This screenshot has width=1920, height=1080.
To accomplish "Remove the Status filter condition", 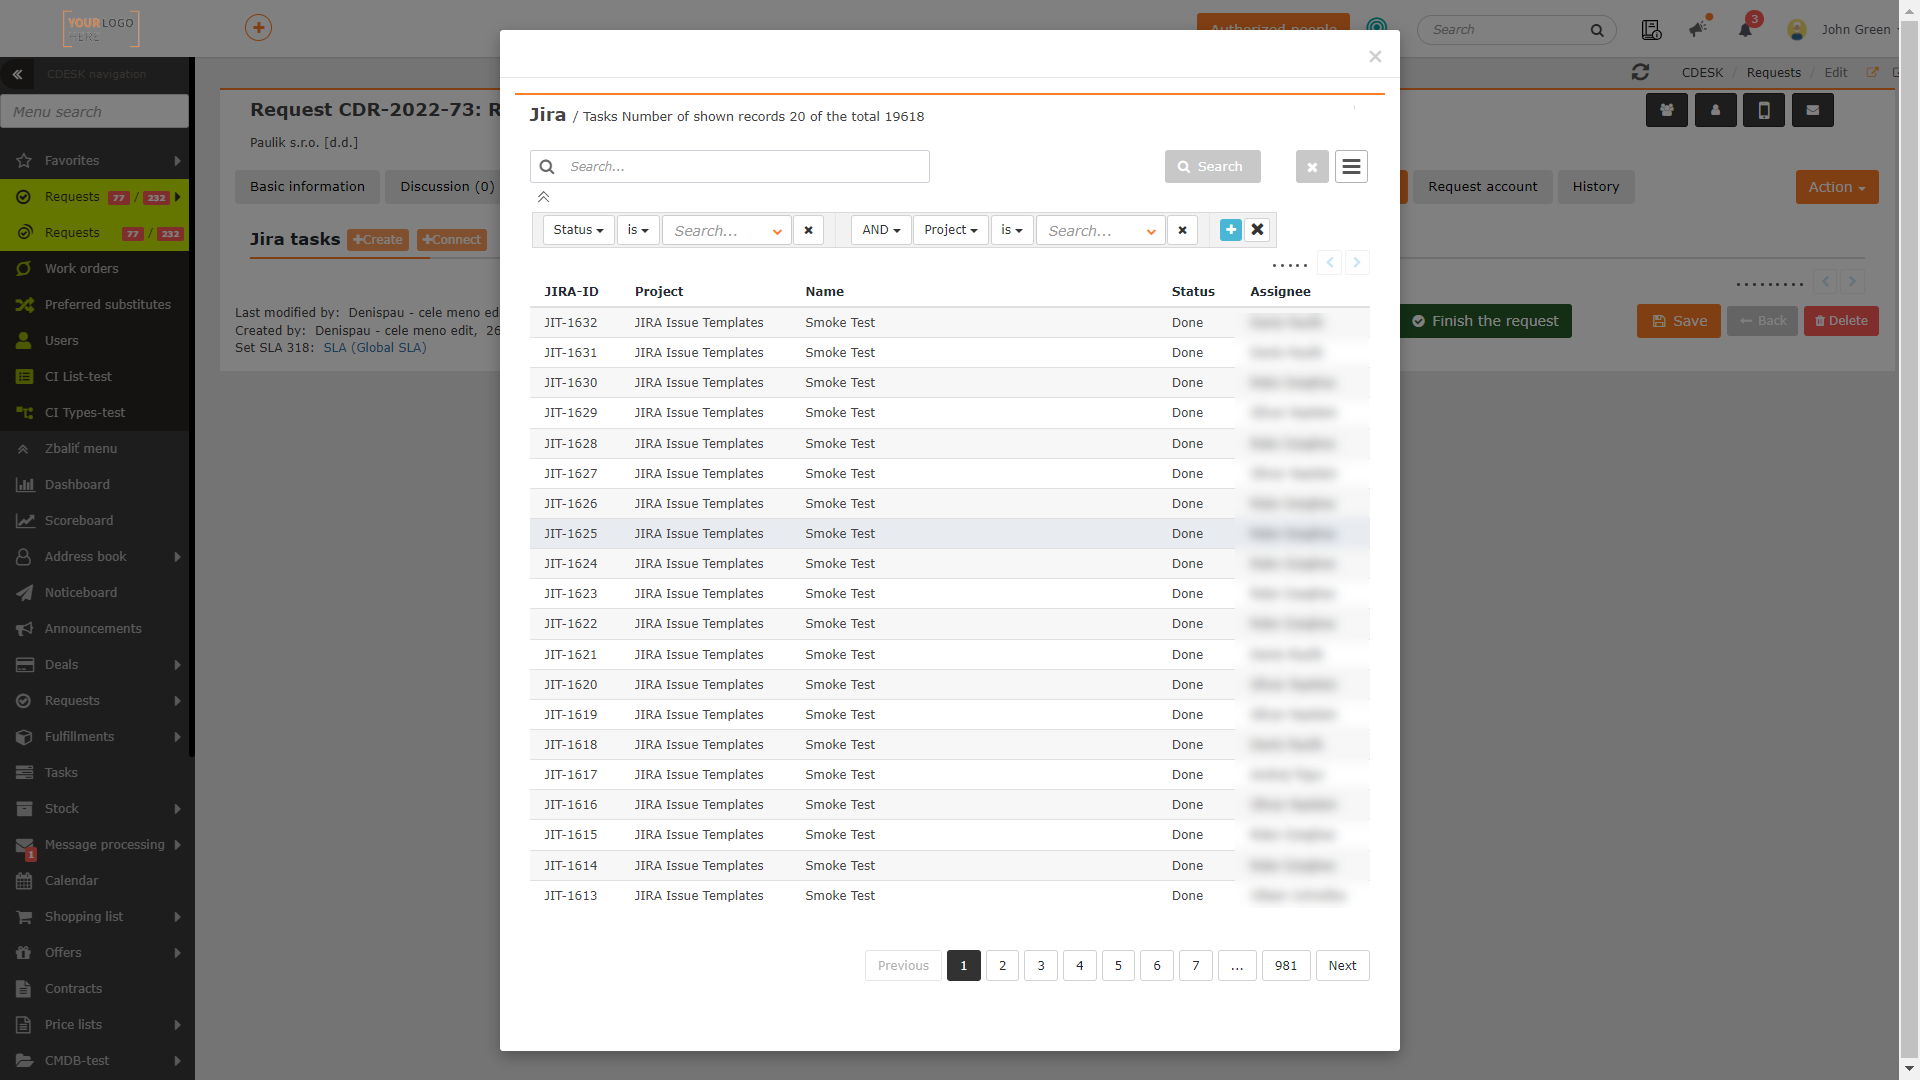I will (808, 230).
